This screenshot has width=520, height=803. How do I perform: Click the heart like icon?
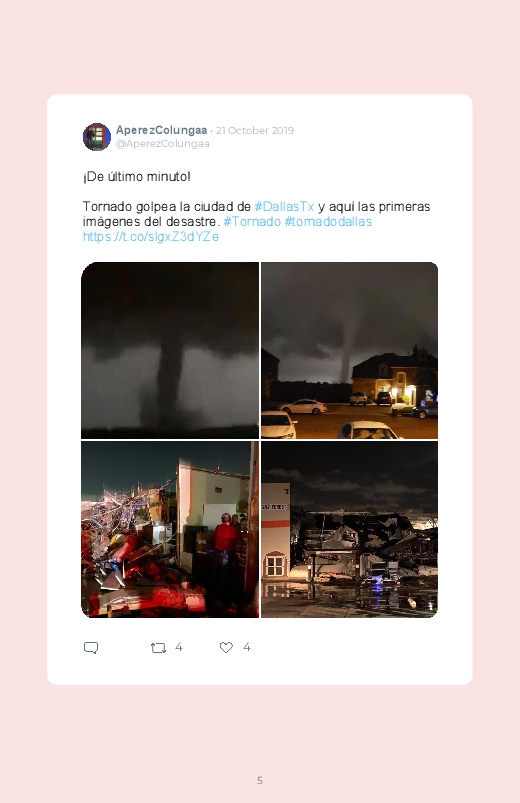pos(226,647)
